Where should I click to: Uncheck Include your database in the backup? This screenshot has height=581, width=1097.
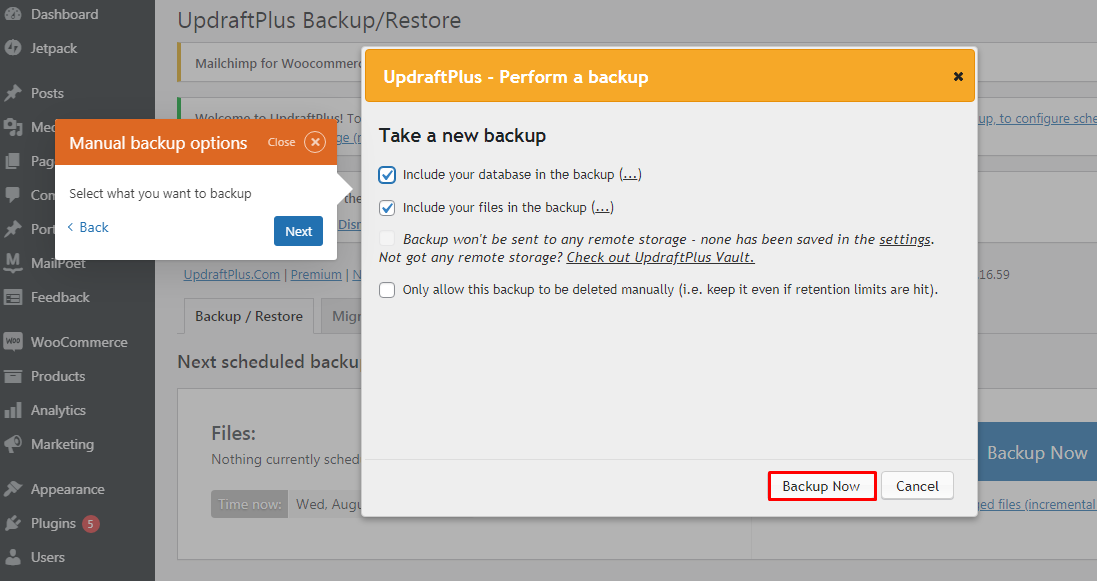pos(387,174)
